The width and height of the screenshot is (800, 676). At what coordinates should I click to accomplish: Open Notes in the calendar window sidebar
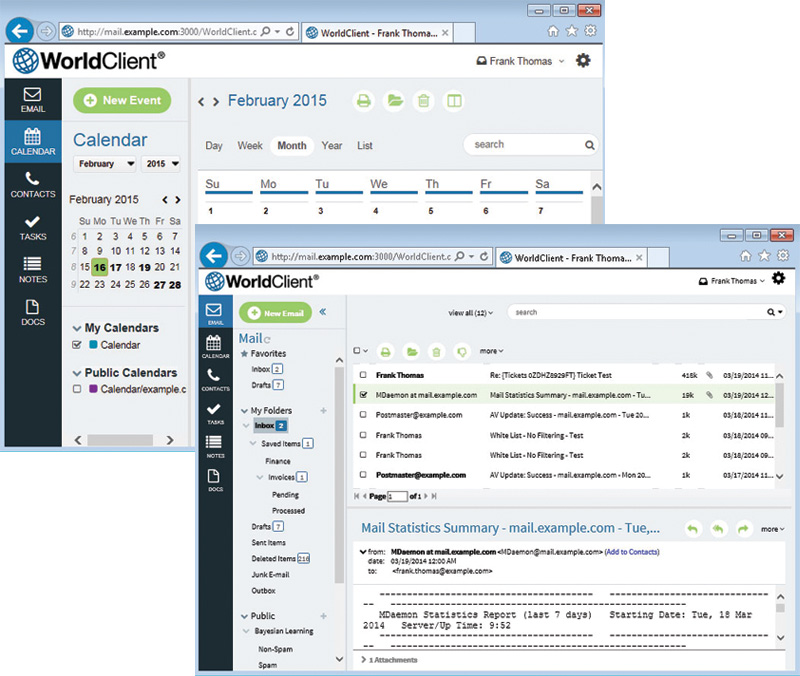tap(33, 270)
